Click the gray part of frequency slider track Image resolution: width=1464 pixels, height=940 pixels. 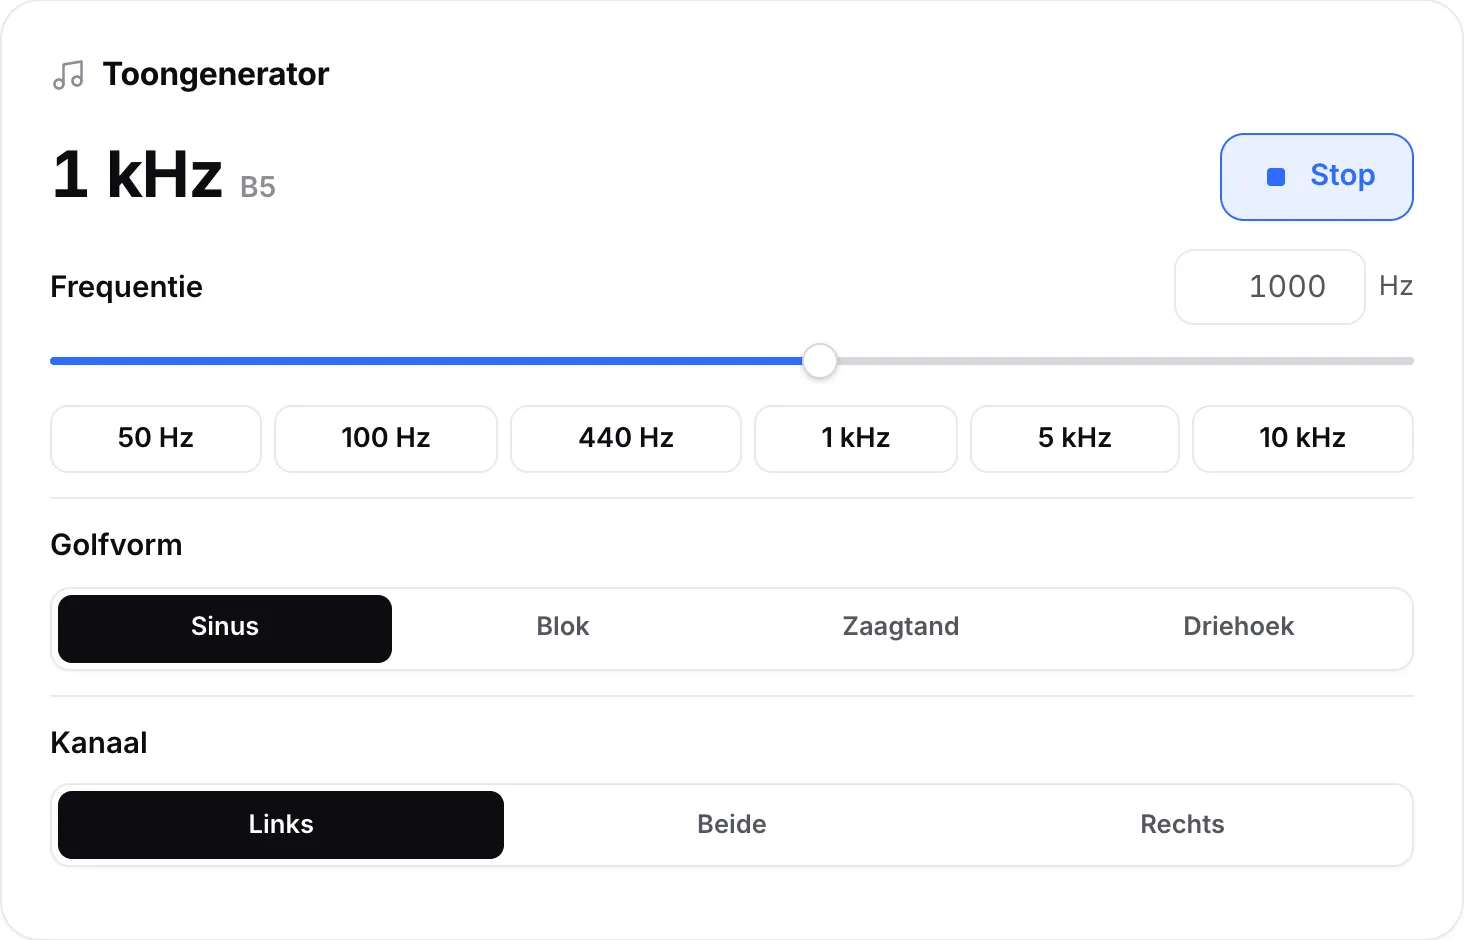[1125, 361]
